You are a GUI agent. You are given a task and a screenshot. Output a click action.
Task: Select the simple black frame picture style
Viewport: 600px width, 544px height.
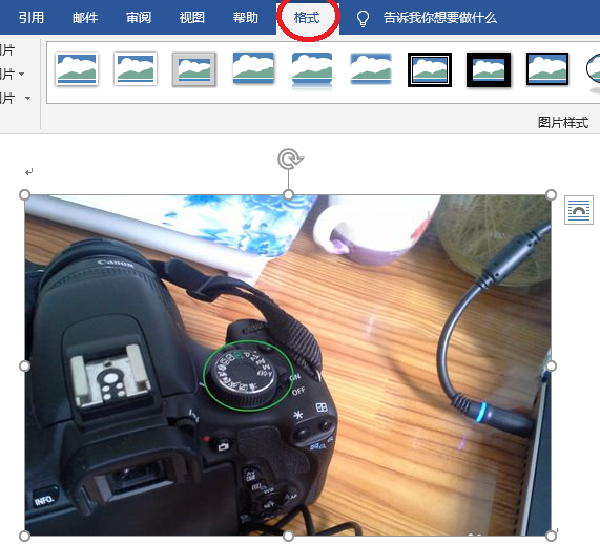click(547, 70)
